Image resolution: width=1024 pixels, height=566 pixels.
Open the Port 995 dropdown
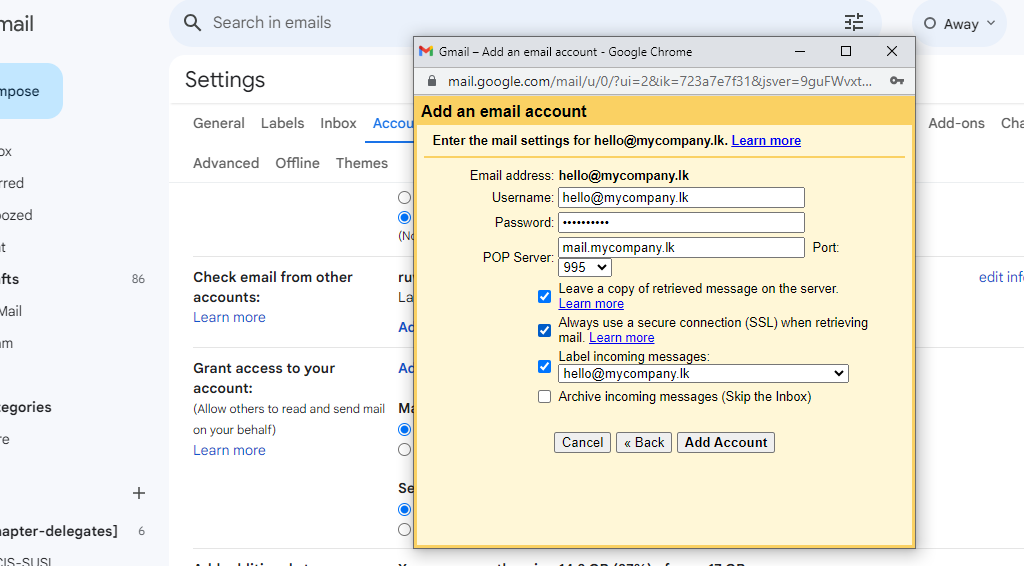click(x=585, y=267)
